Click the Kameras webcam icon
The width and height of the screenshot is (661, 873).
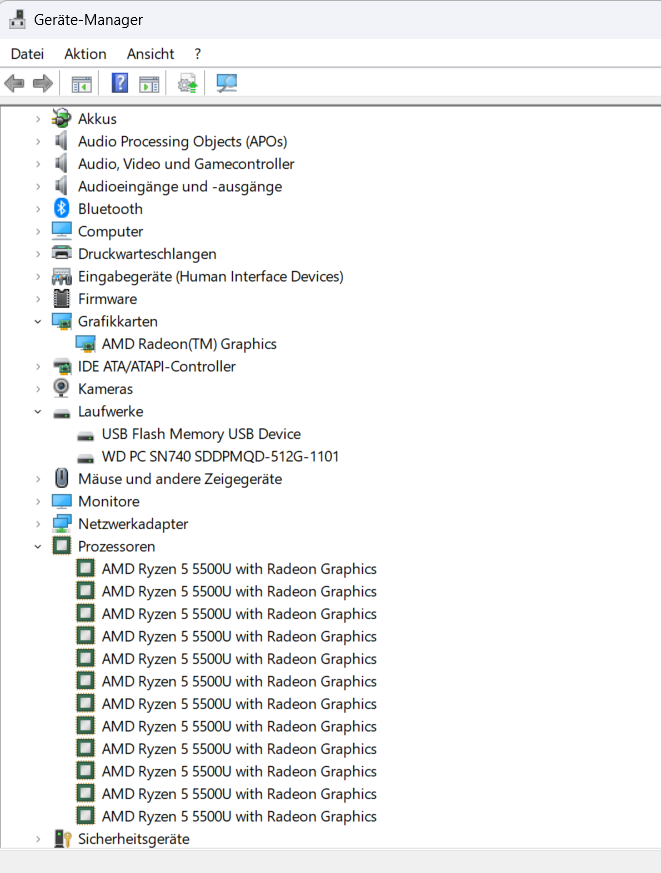coord(61,388)
